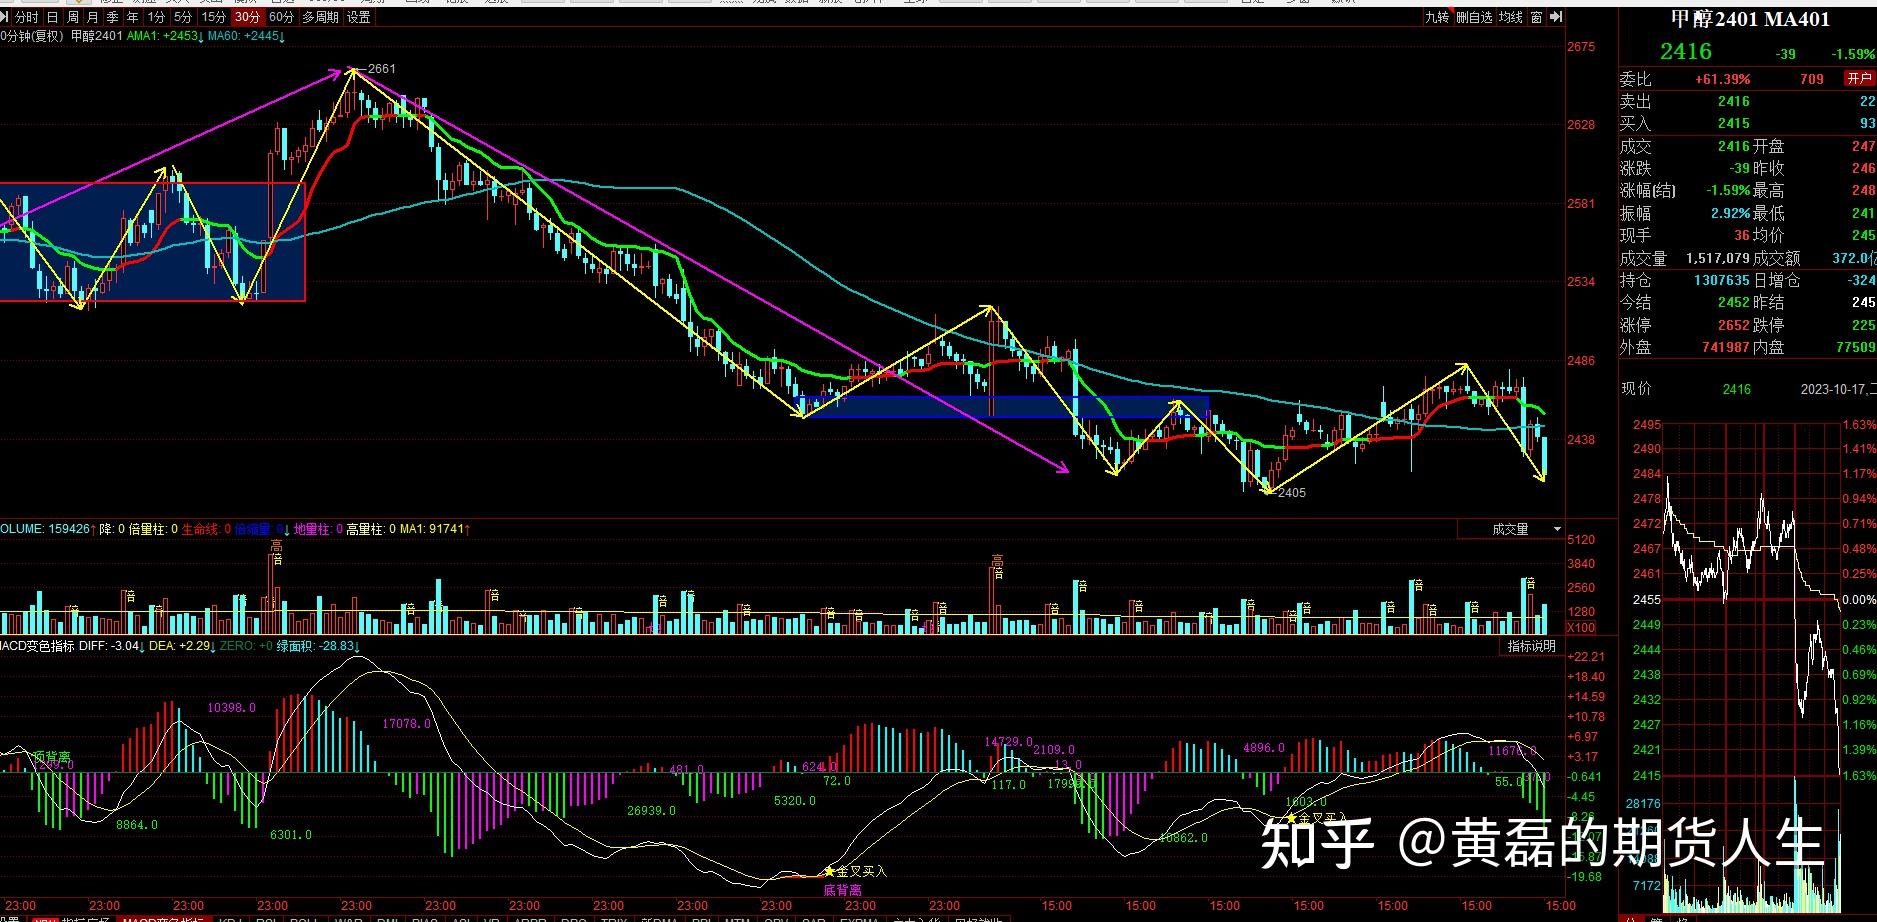
Task: Click the 委比 +61.39% value
Action: point(1722,79)
